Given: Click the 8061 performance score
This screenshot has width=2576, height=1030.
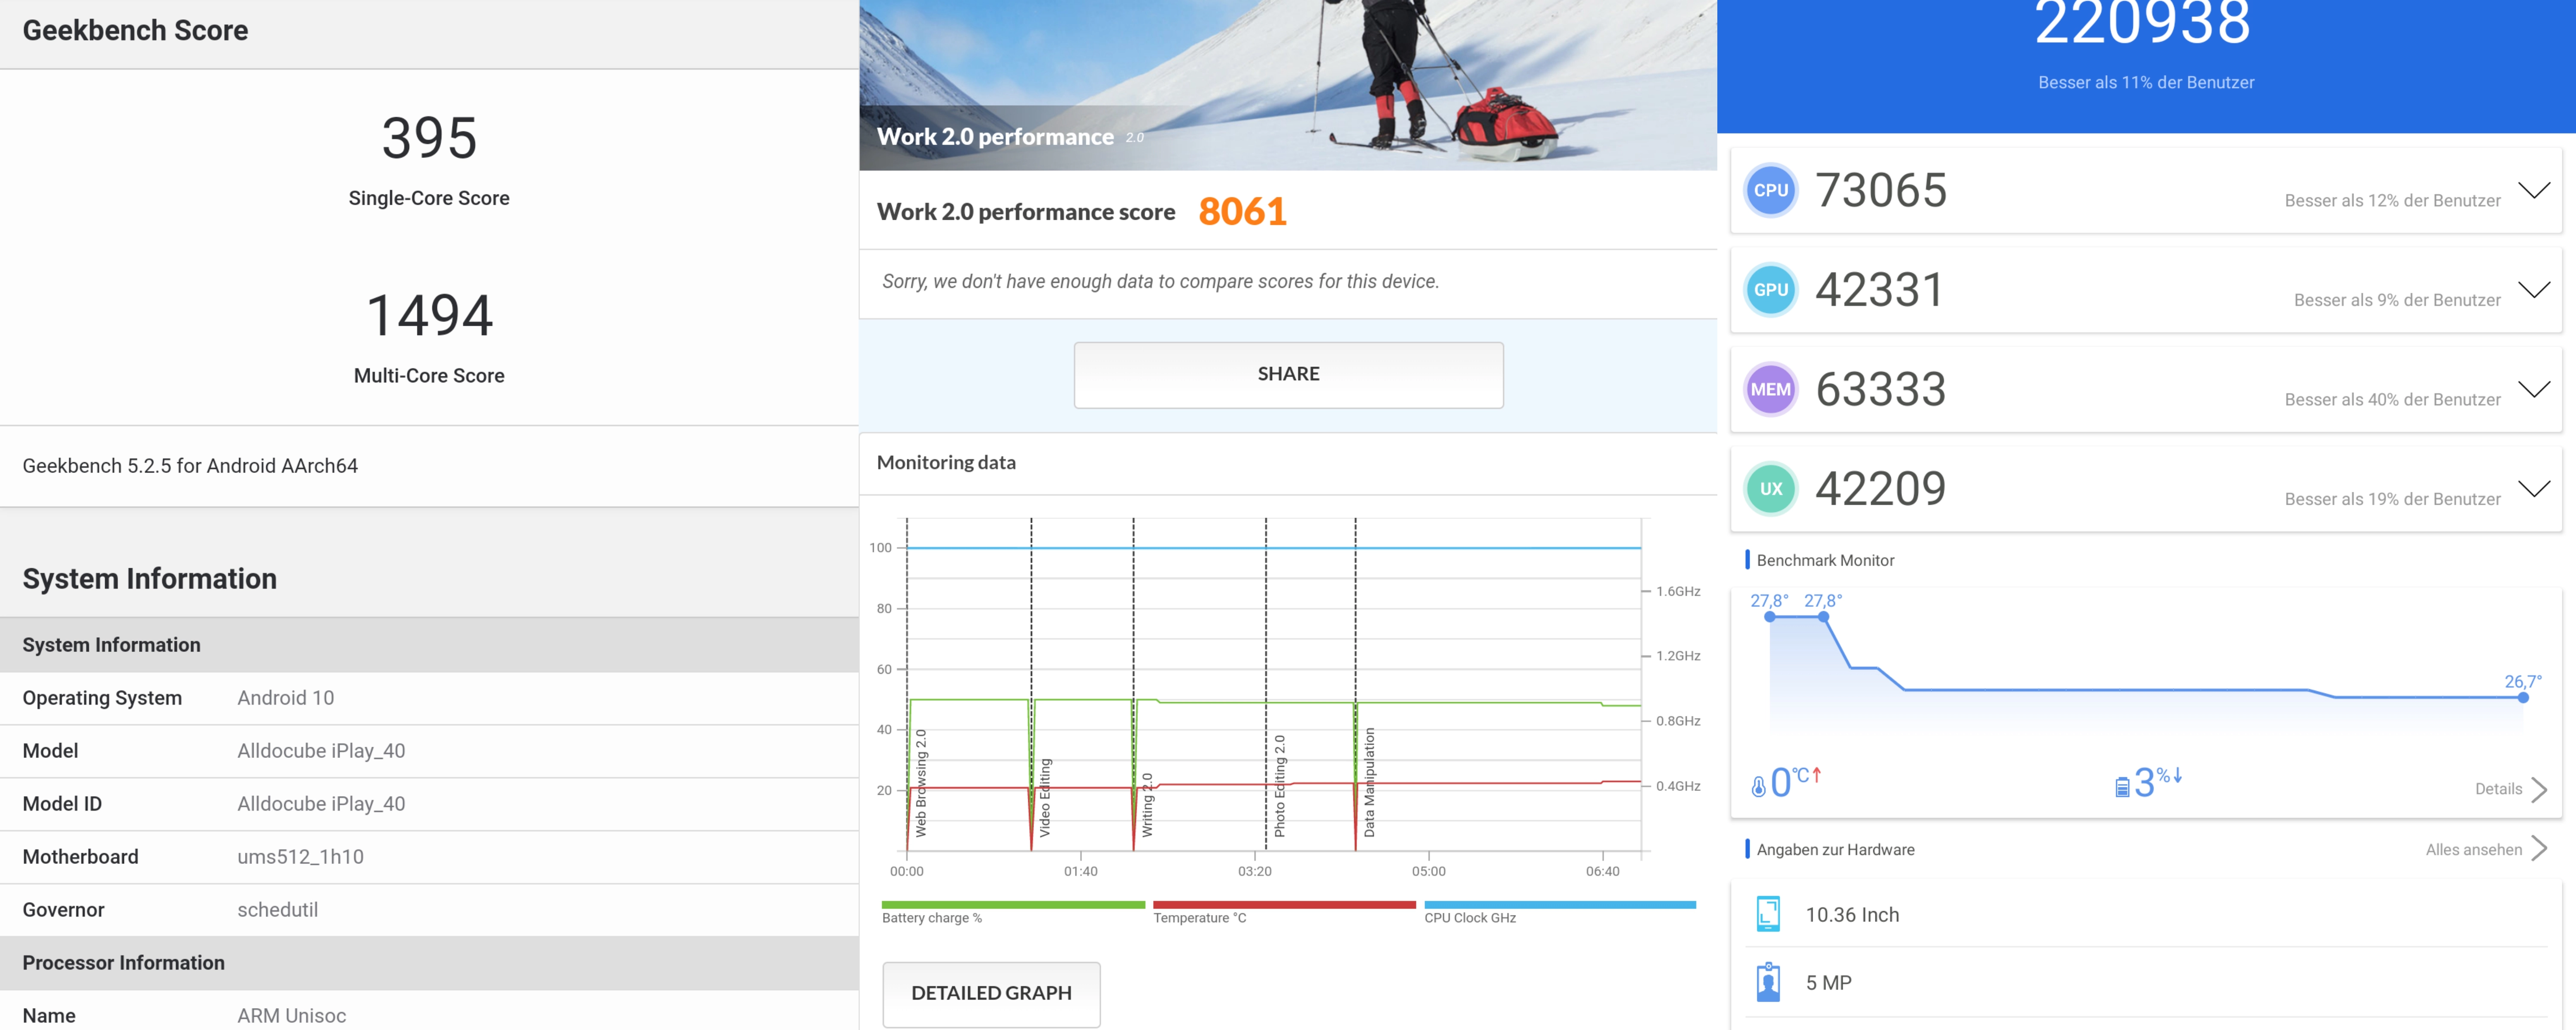Looking at the screenshot, I should (1242, 211).
